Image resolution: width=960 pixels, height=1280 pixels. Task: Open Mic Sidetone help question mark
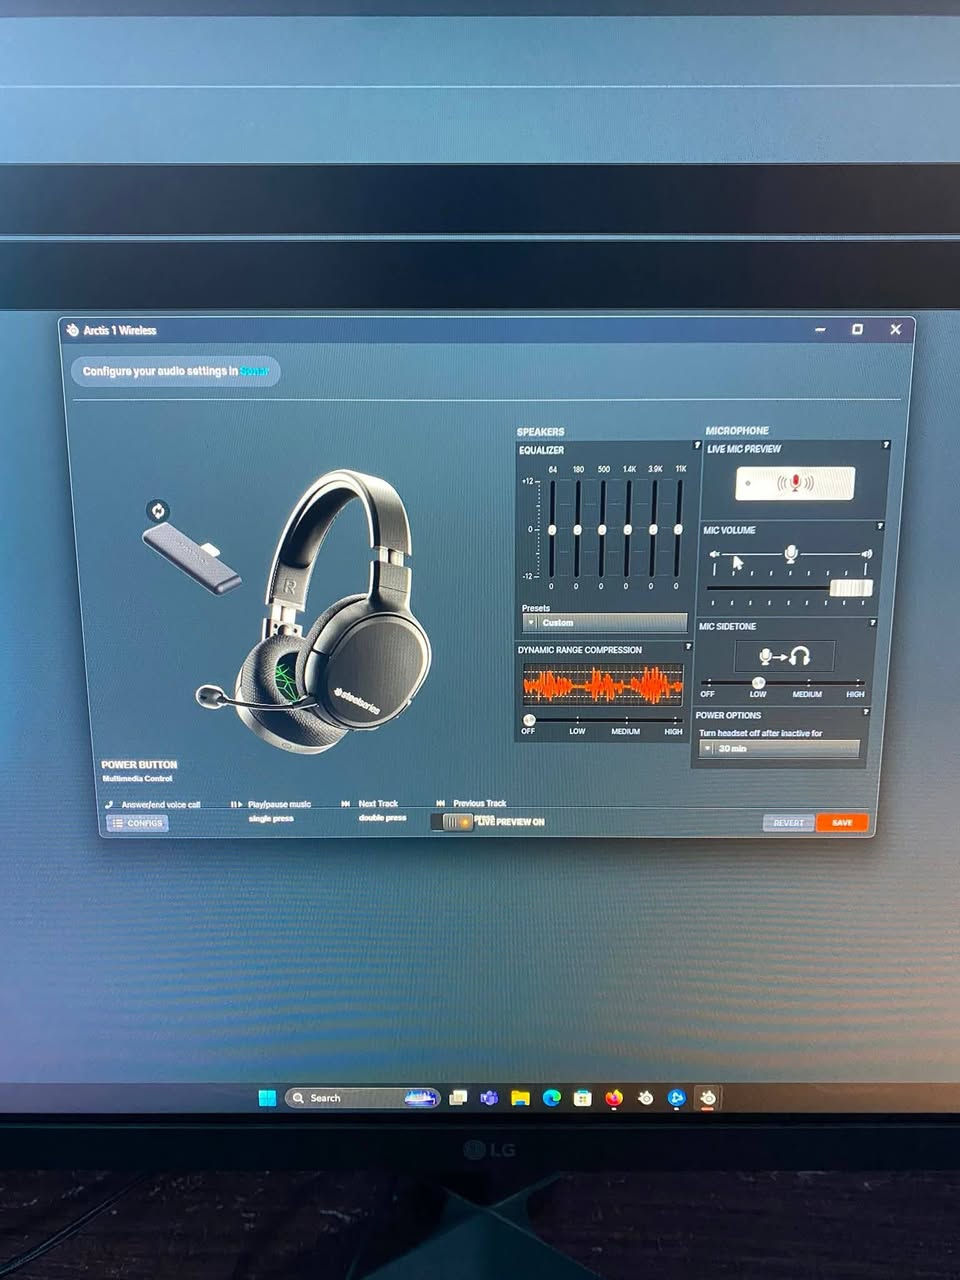(873, 622)
